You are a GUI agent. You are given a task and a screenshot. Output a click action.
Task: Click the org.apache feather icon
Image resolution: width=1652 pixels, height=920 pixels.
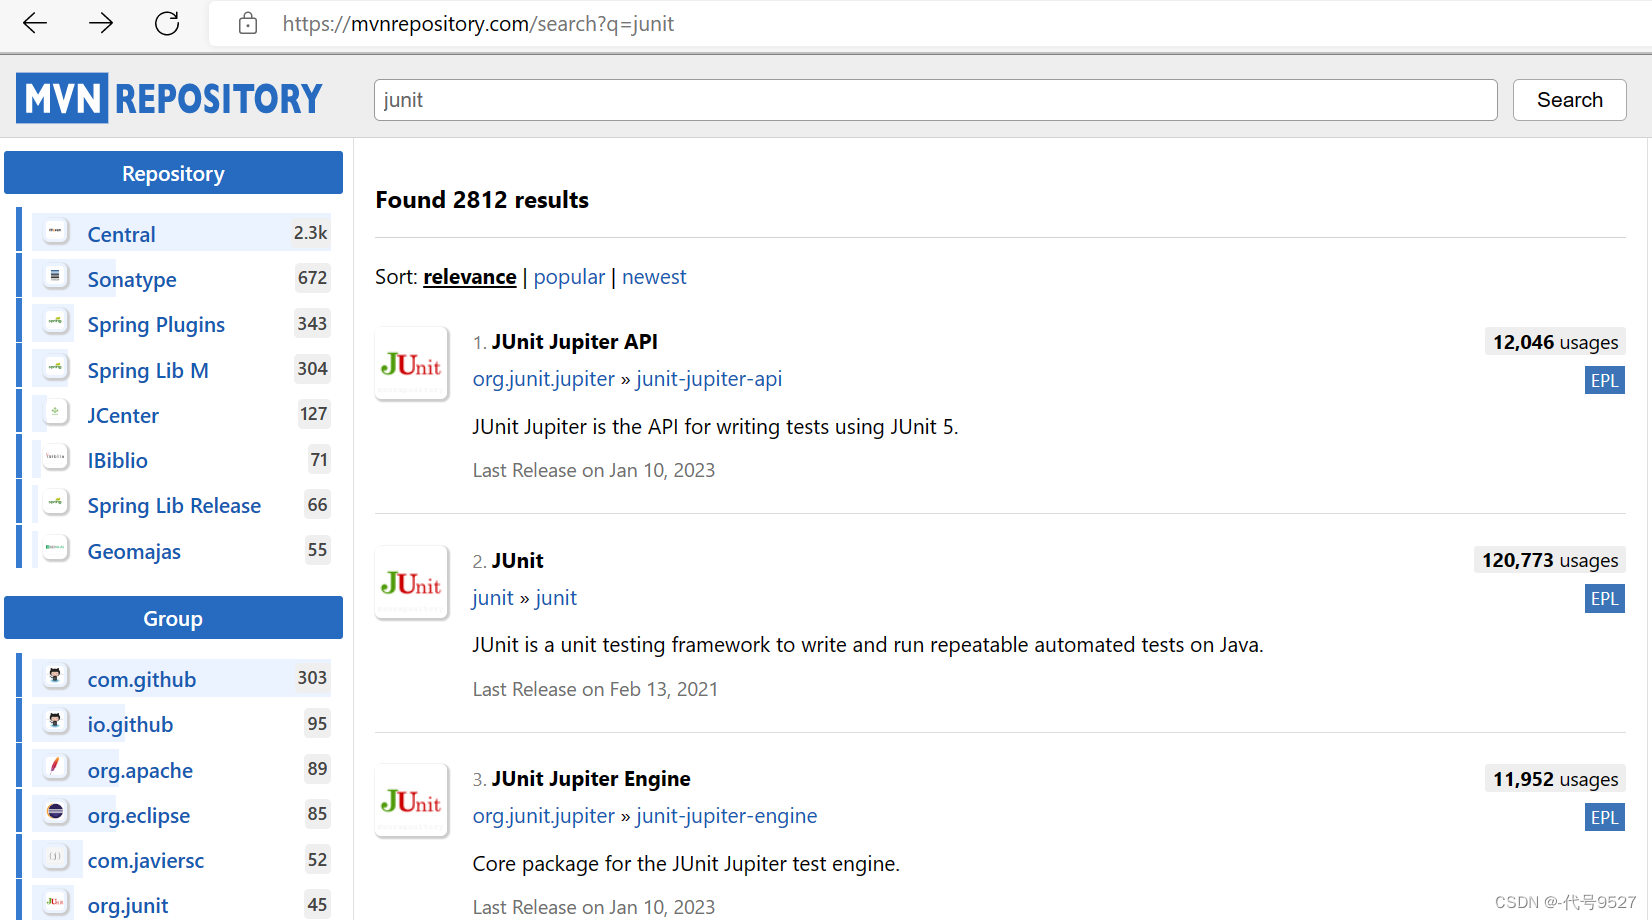(56, 767)
